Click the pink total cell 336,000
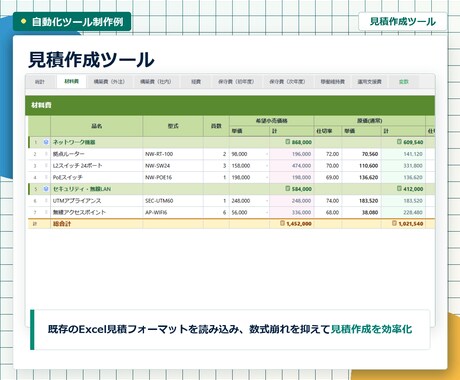This screenshot has width=460, height=380. click(291, 212)
